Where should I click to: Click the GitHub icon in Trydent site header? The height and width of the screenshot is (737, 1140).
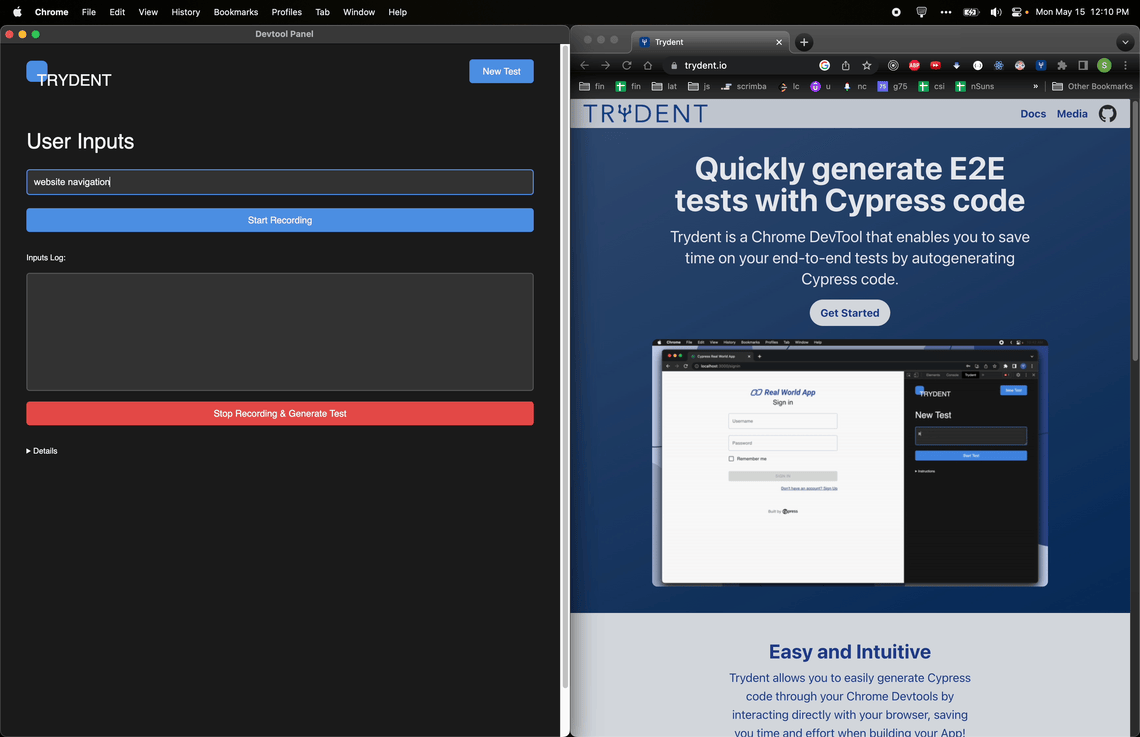point(1107,113)
